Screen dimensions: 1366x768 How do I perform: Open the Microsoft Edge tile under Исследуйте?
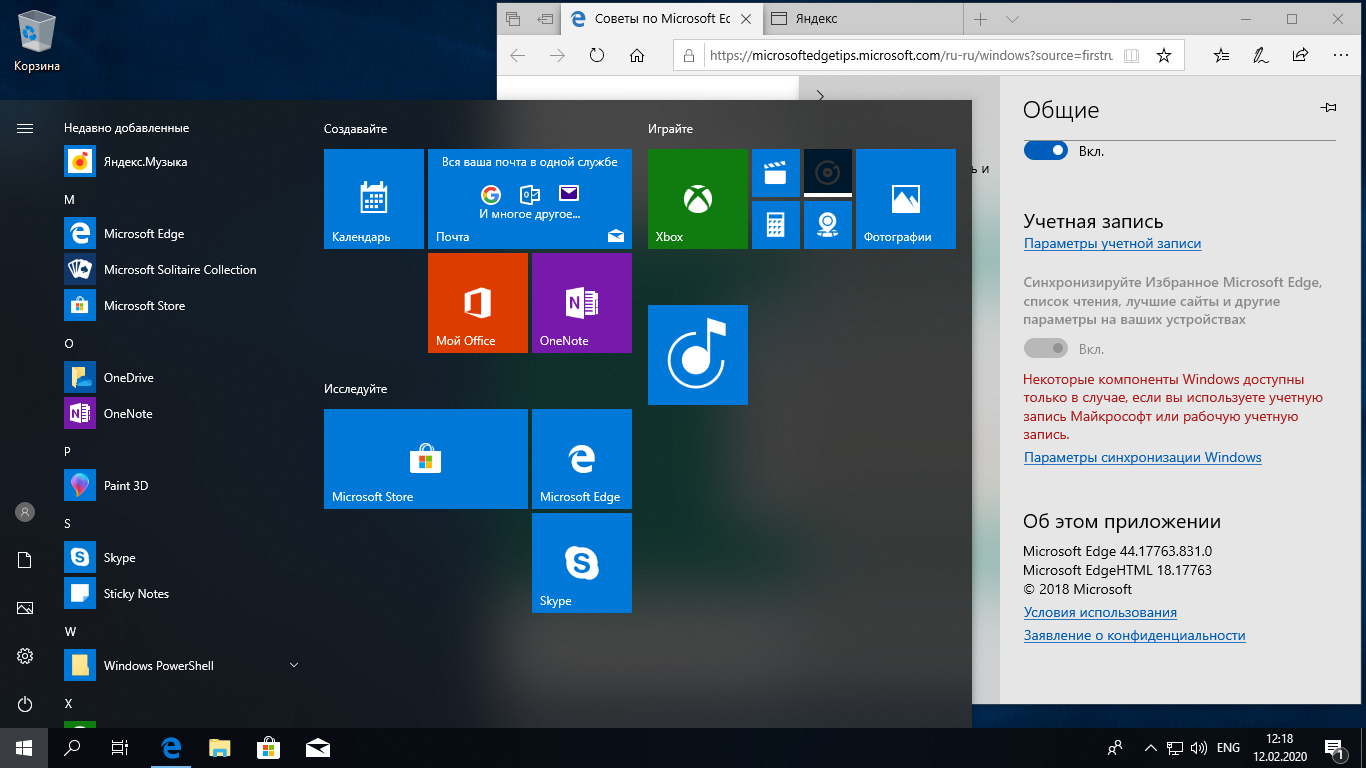click(582, 459)
